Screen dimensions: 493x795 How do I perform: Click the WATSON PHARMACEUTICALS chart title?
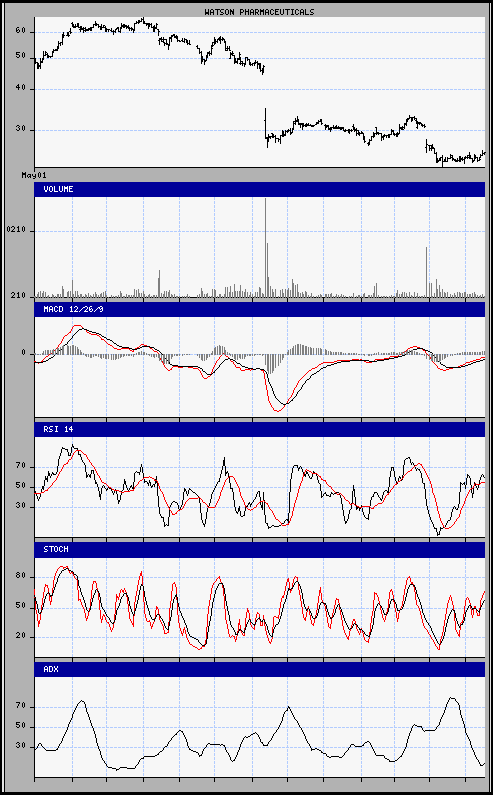point(259,12)
